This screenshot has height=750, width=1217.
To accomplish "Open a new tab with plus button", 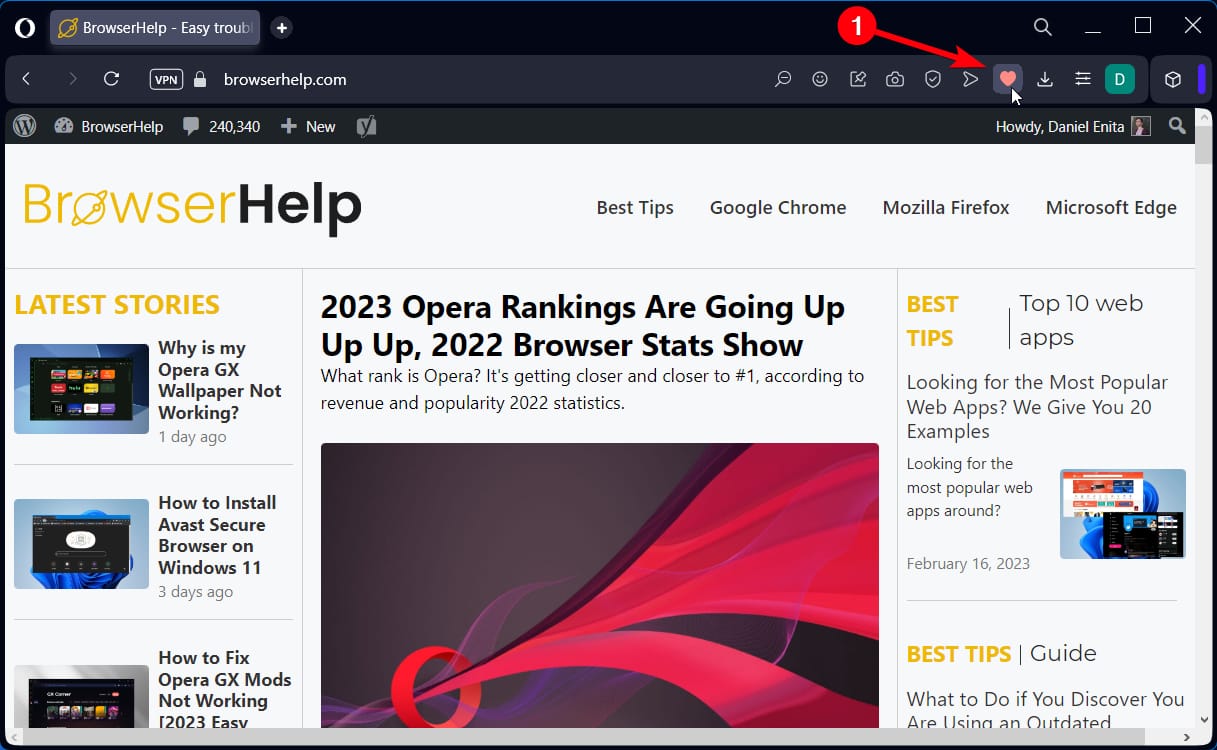I will coord(282,28).
